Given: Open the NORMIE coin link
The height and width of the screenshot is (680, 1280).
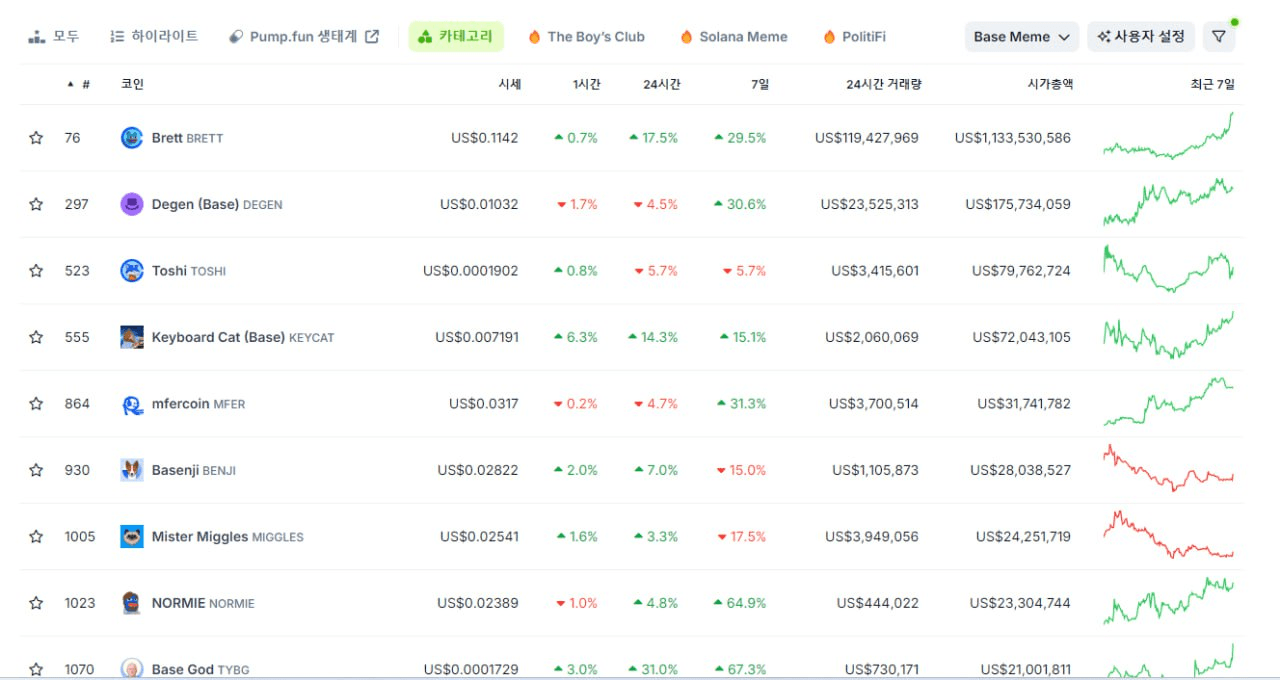Looking at the screenshot, I should click(203, 603).
